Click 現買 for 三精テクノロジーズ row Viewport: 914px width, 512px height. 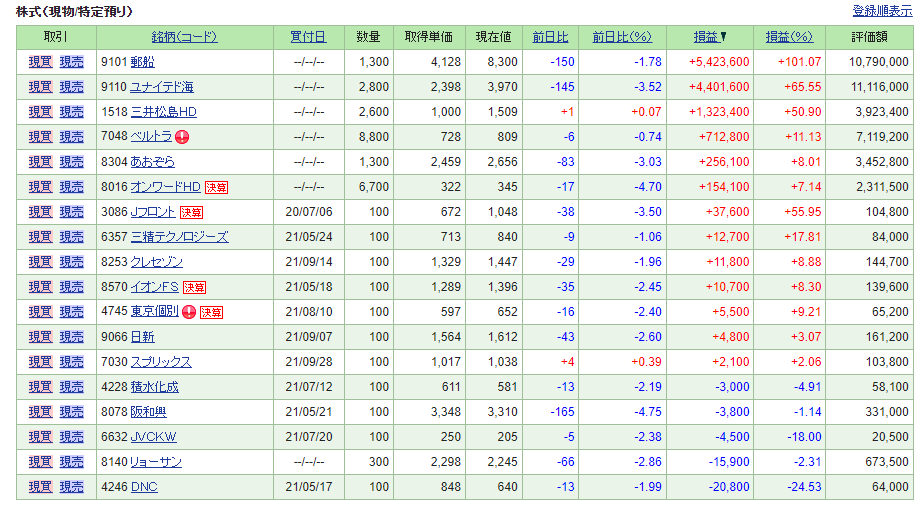41,237
